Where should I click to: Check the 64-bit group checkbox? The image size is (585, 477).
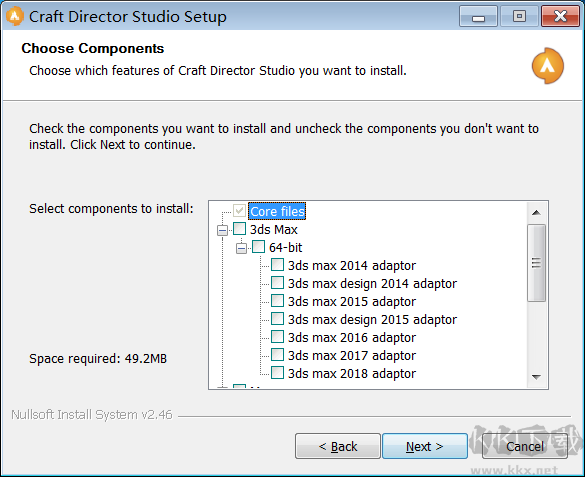(x=258, y=247)
